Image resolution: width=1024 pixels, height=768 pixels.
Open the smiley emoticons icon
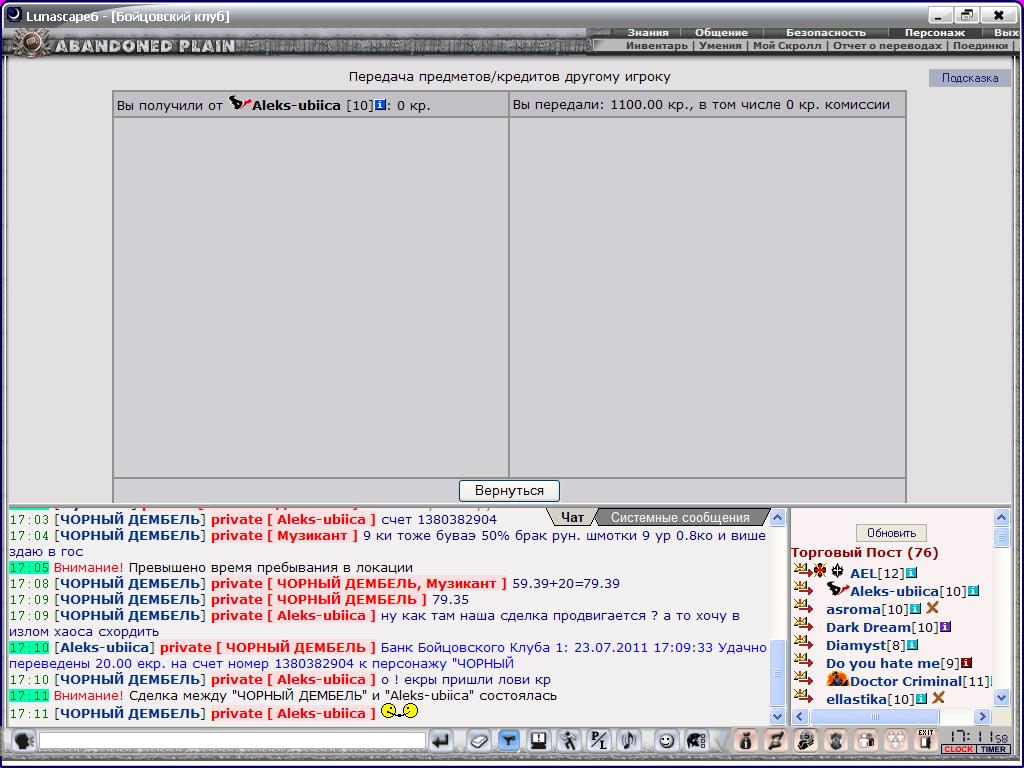(666, 741)
